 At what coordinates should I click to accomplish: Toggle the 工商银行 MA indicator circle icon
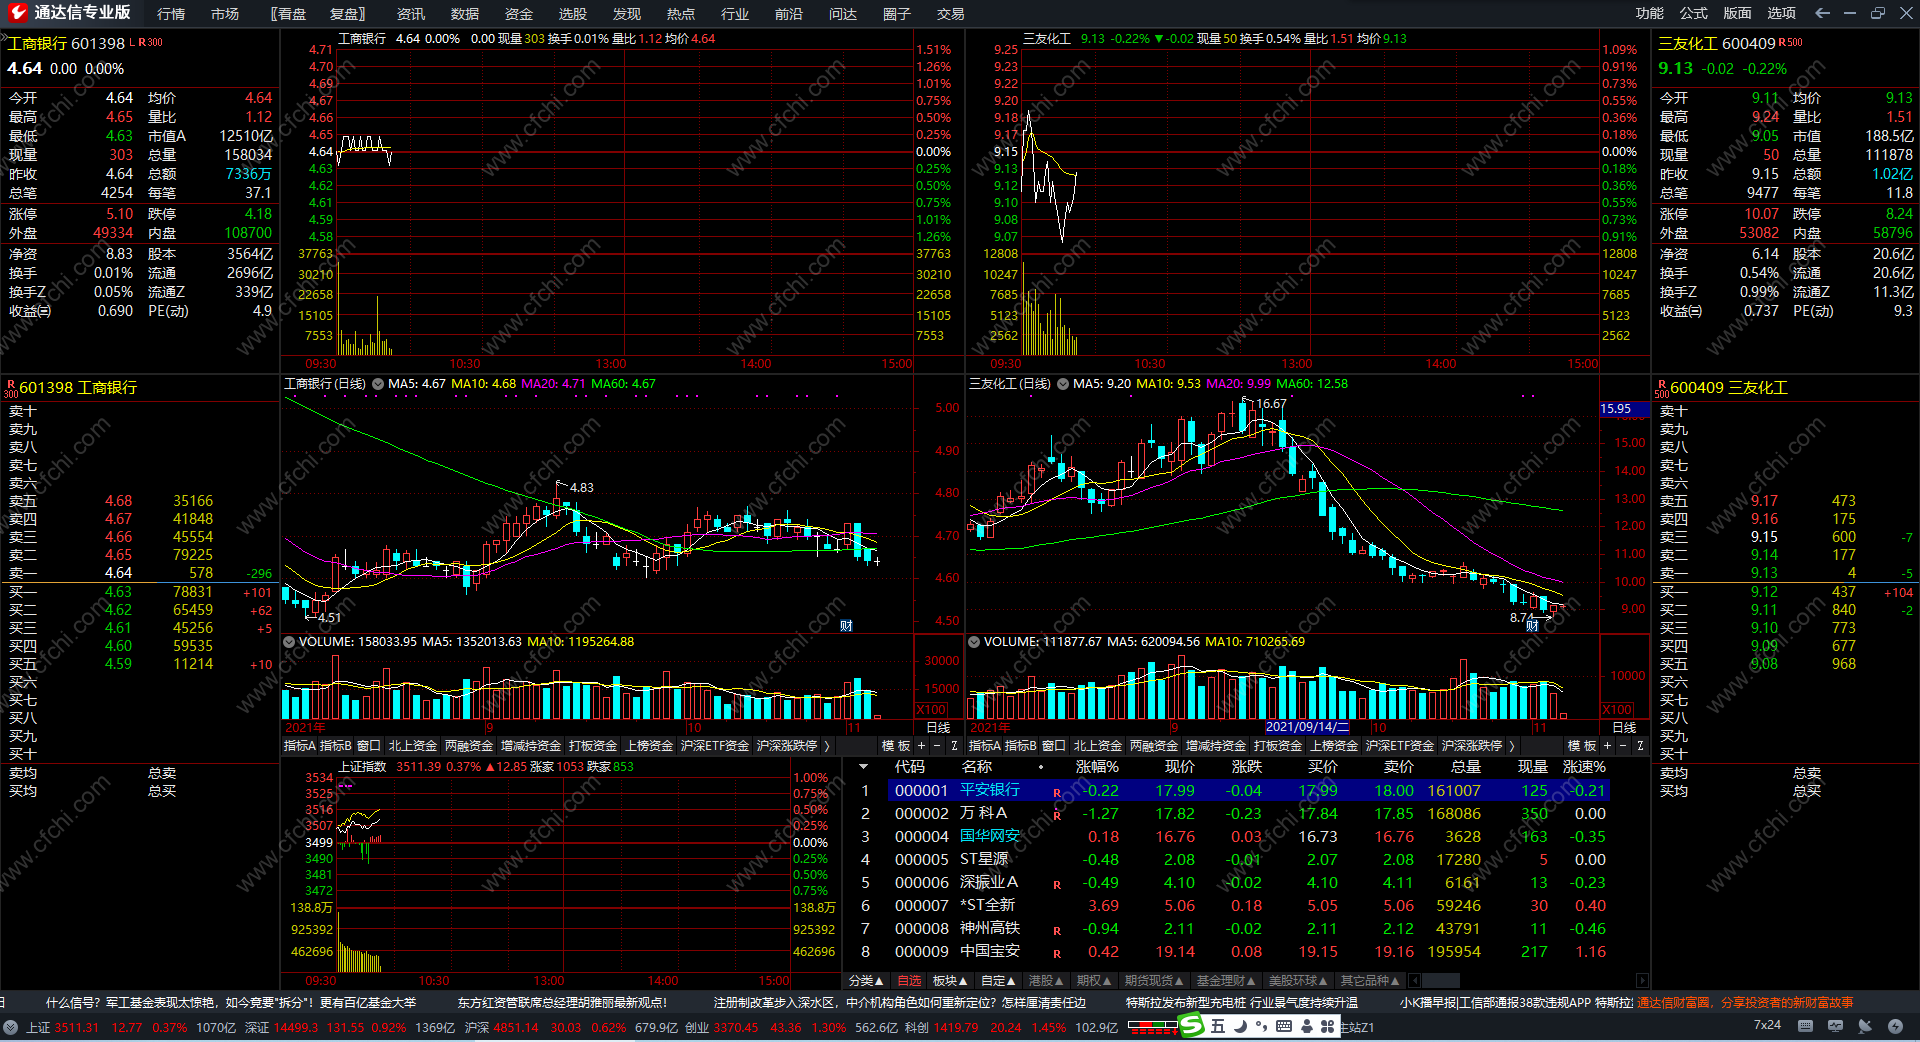point(378,384)
